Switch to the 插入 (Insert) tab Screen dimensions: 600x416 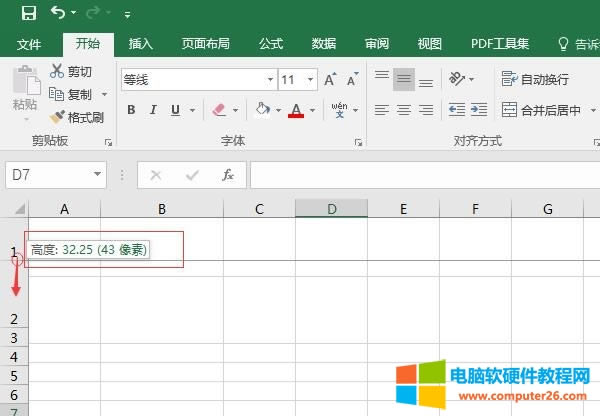(x=141, y=44)
